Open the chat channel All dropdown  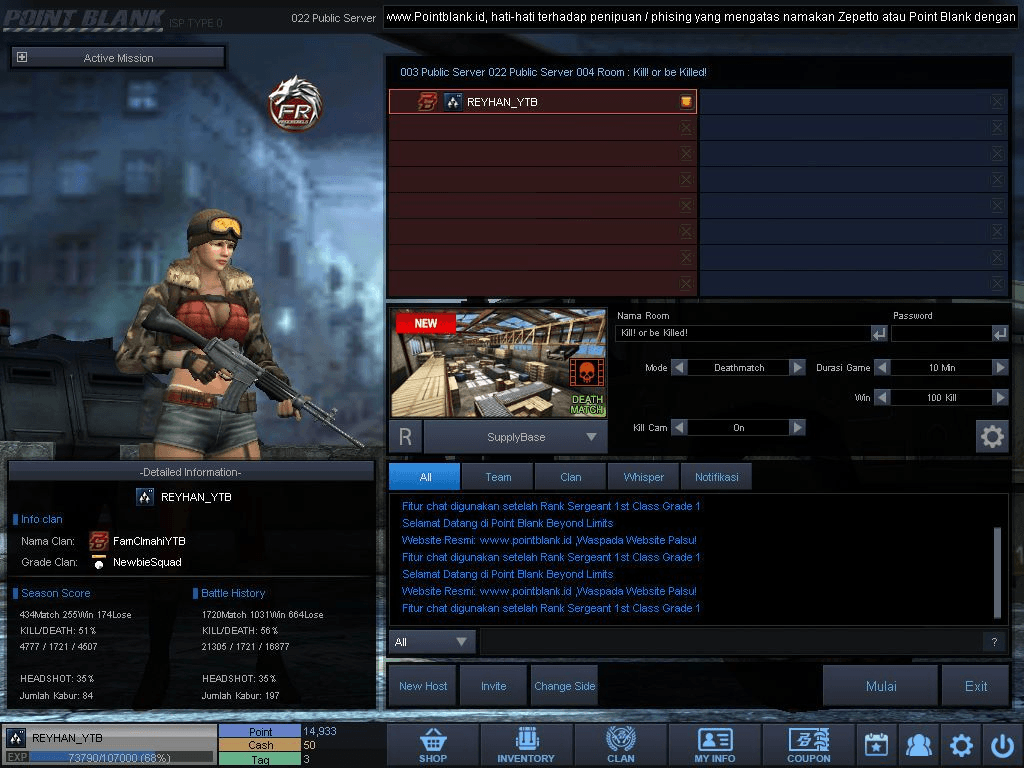point(432,642)
